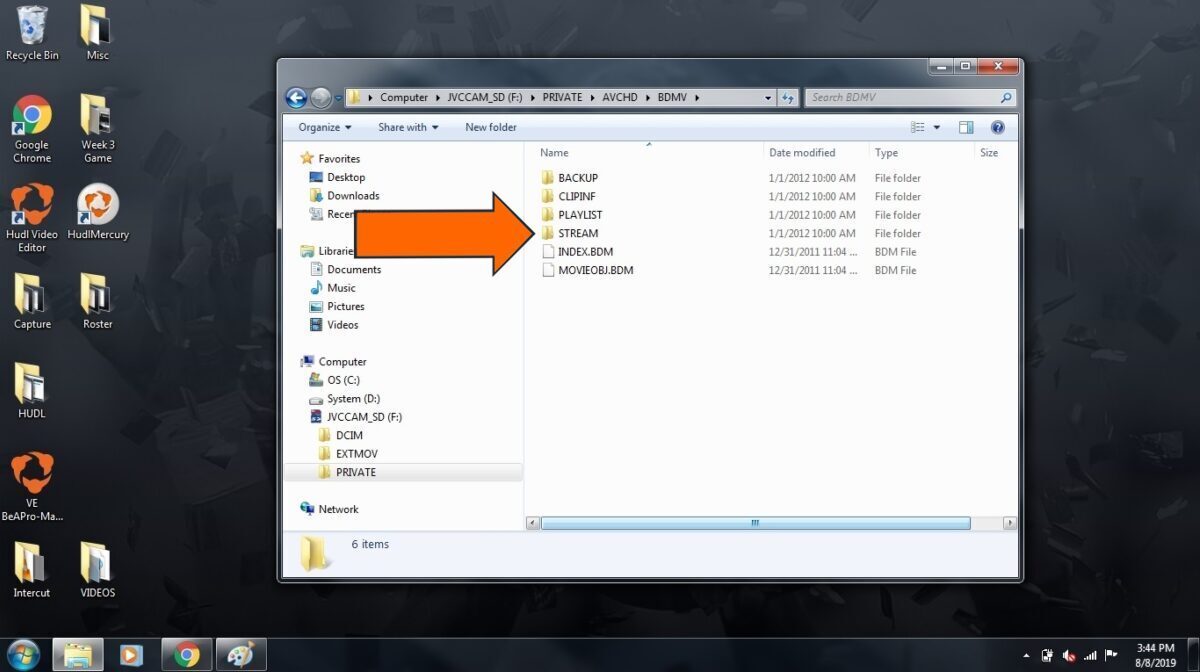Click the Explorer Back arrow button
The image size is (1200, 672).
296,97
